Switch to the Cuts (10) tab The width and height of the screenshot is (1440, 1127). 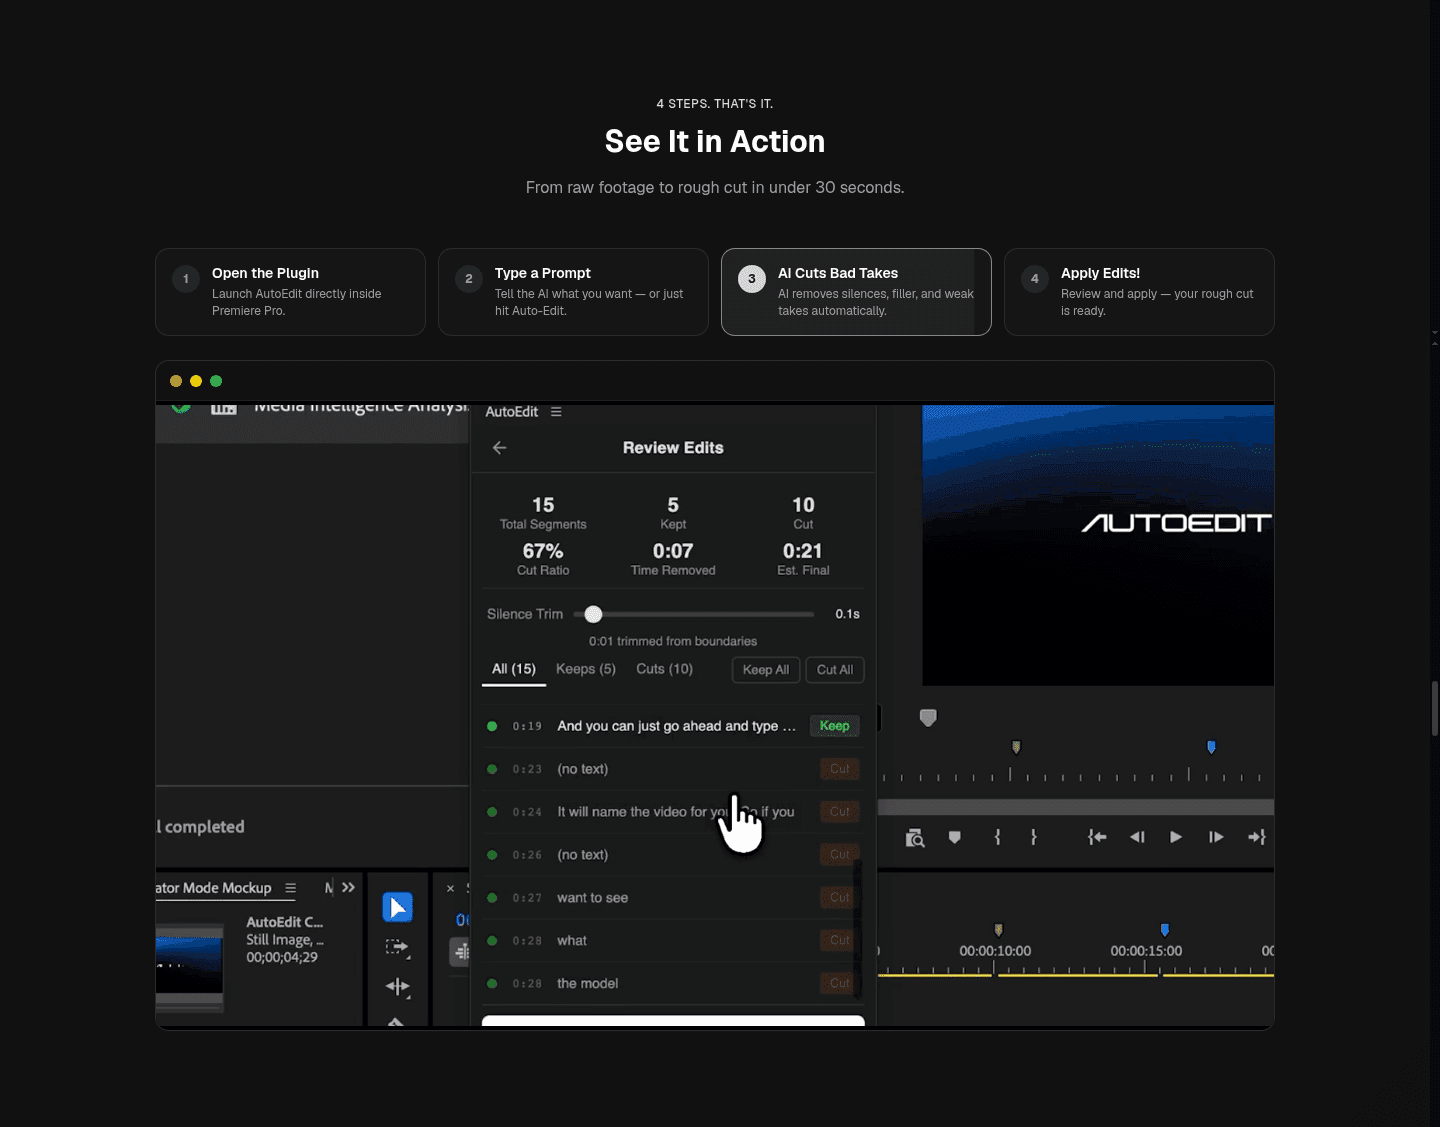tap(664, 669)
